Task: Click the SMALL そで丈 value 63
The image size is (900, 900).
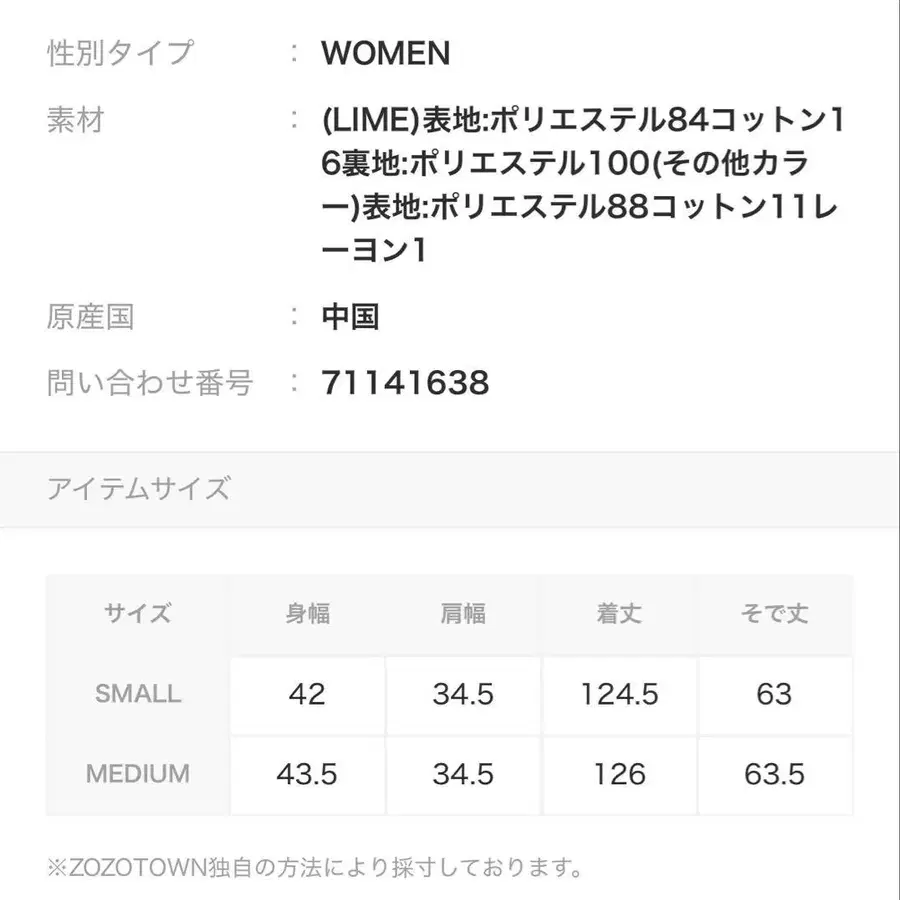Action: tap(774, 694)
